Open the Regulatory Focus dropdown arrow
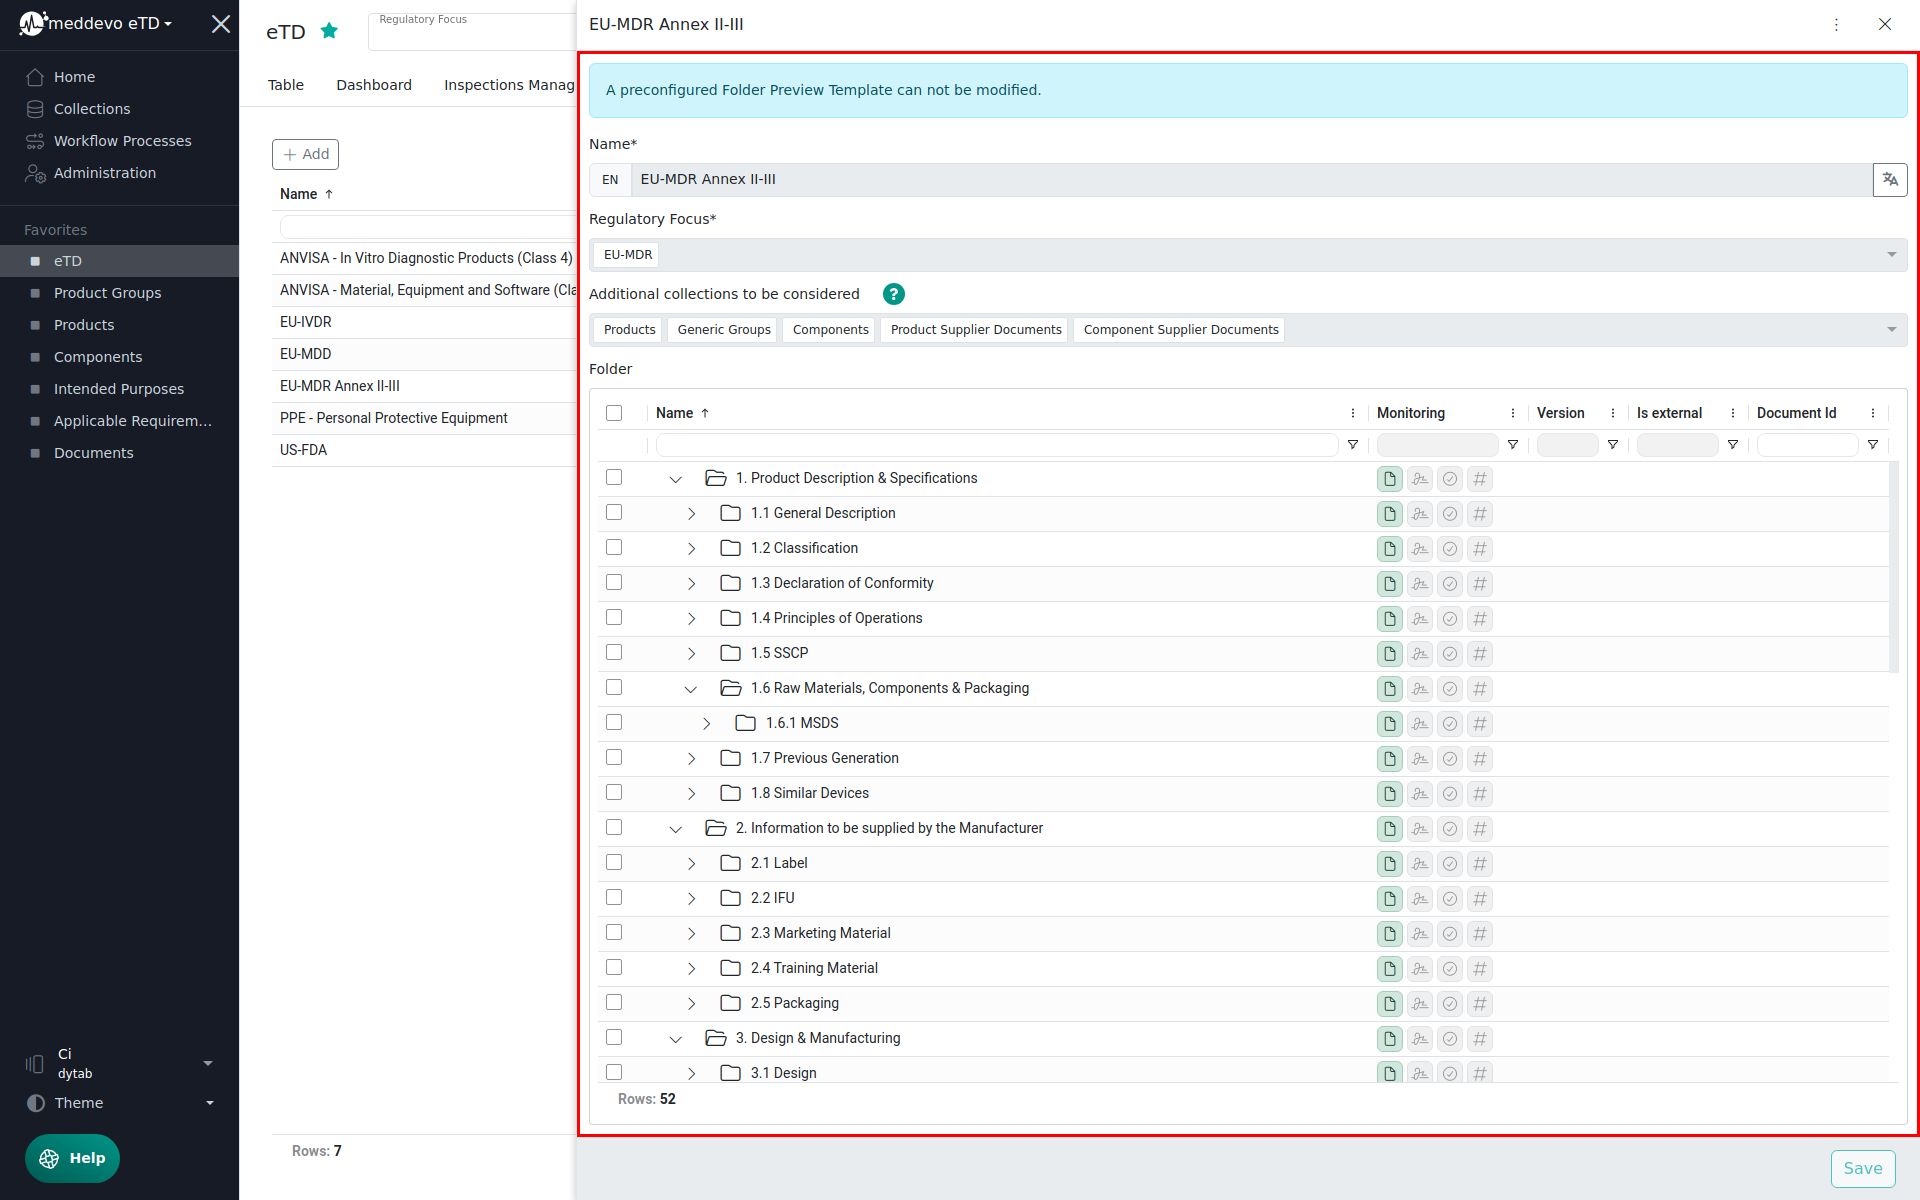 pos(1891,255)
